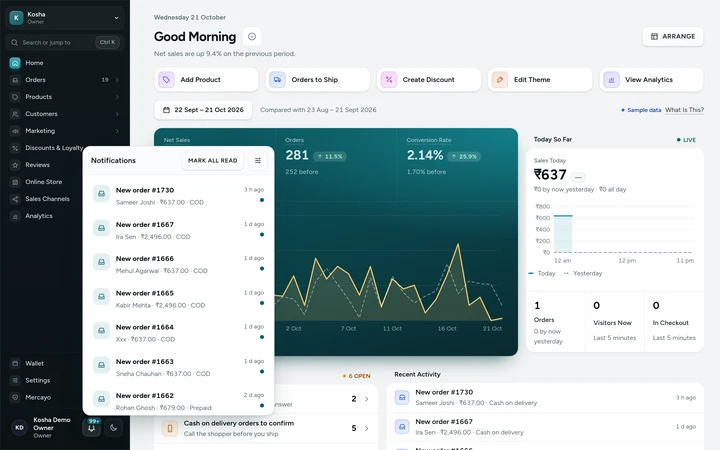This screenshot has width=720, height=450.
Task: Open the What Is This? link
Action: pos(684,110)
